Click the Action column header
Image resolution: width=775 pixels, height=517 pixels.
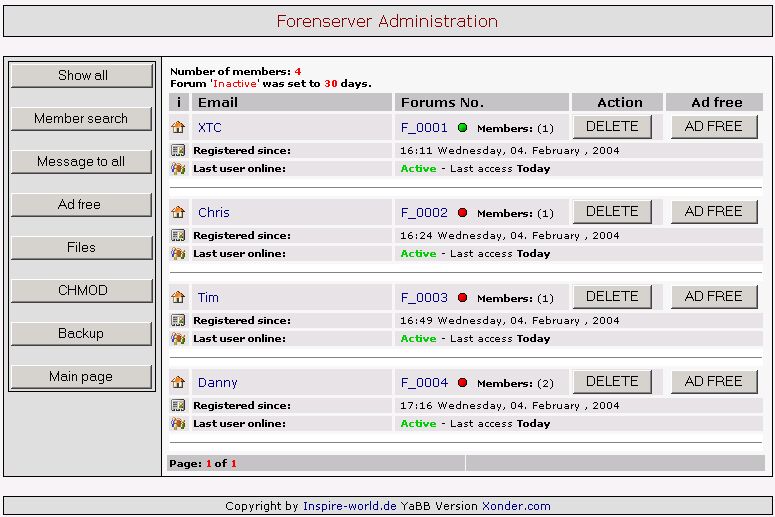point(617,102)
